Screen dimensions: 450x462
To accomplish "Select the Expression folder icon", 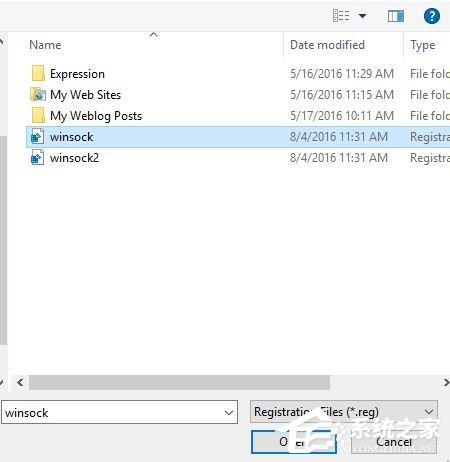I will pos(38,73).
